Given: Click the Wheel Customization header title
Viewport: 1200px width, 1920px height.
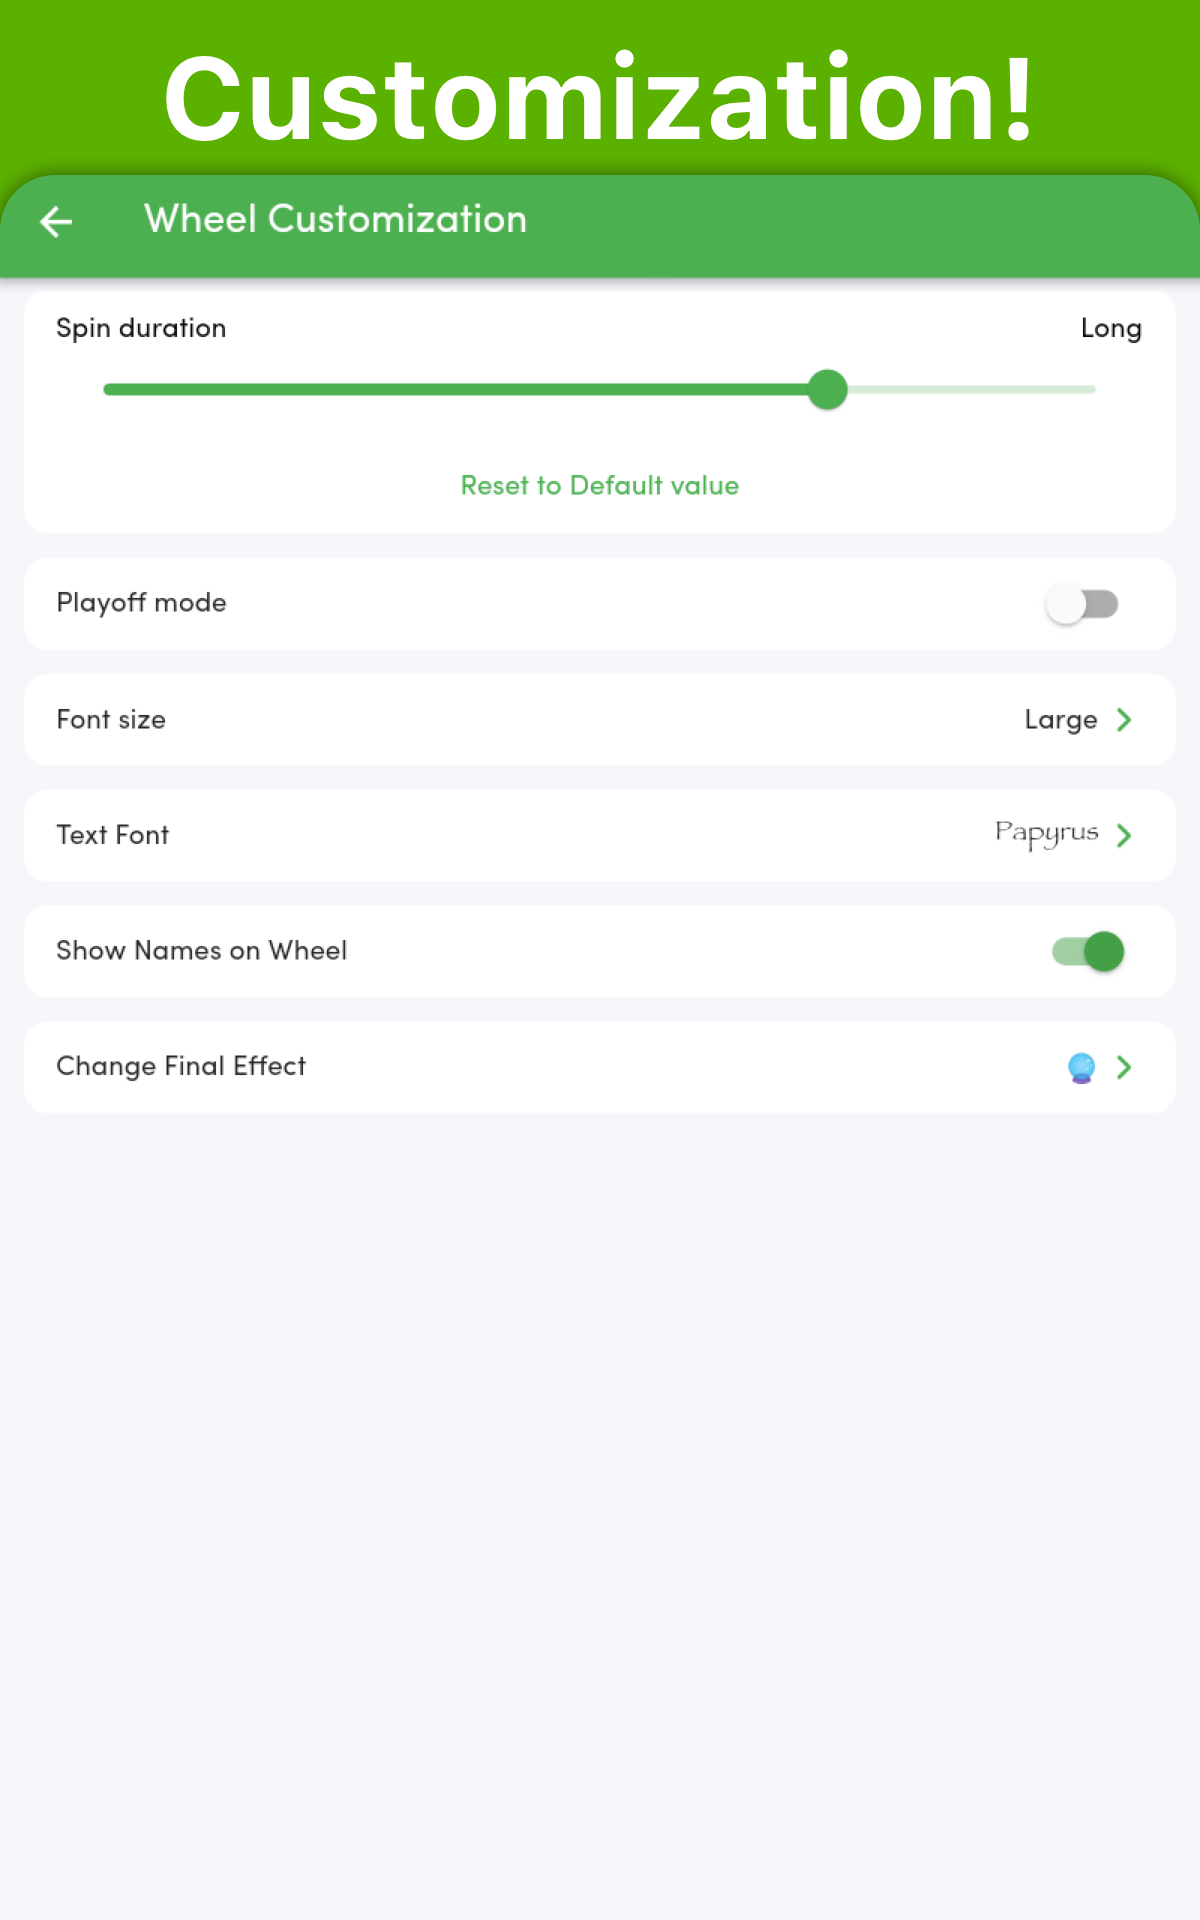Looking at the screenshot, I should pos(335,219).
